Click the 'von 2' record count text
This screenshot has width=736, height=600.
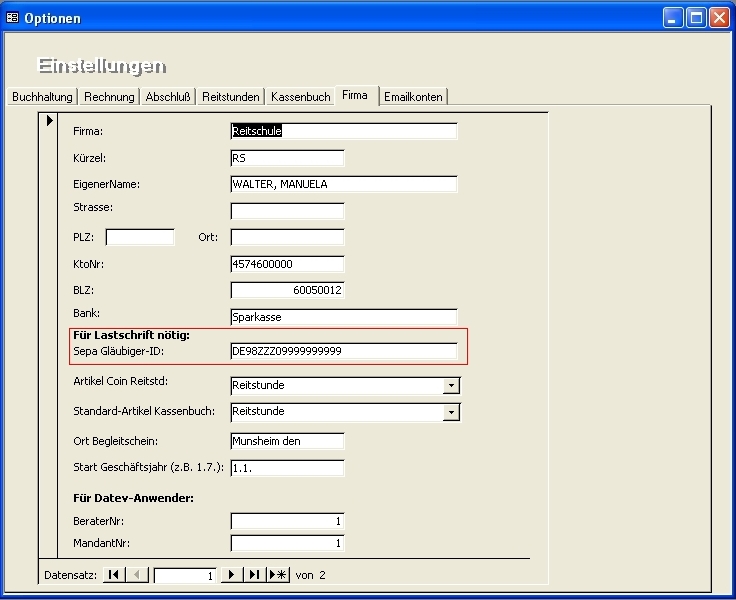tap(310, 575)
